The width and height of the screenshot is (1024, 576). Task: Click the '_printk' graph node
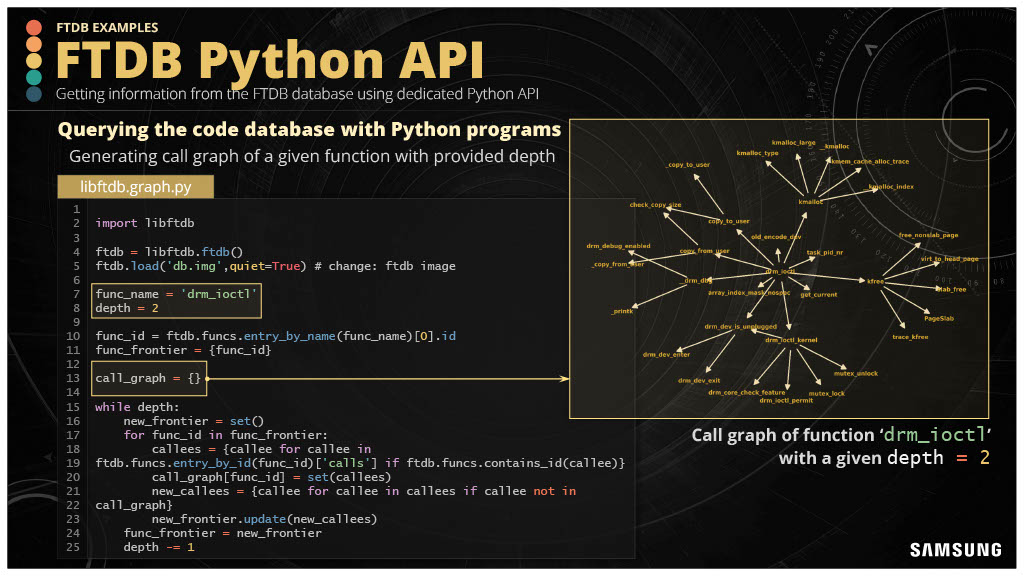622,311
